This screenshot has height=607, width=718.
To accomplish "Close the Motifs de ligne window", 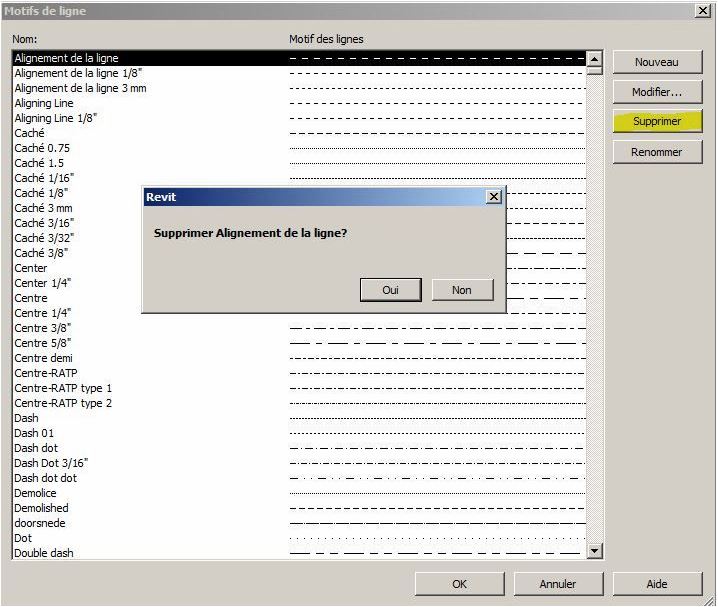I will pyautogui.click(x=702, y=10).
